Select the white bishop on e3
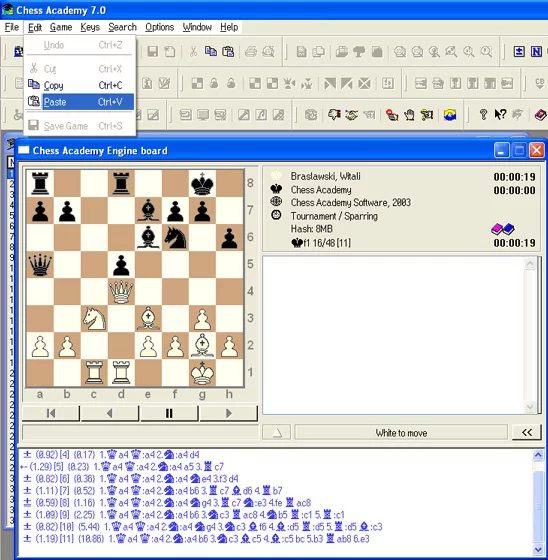 coord(148,319)
